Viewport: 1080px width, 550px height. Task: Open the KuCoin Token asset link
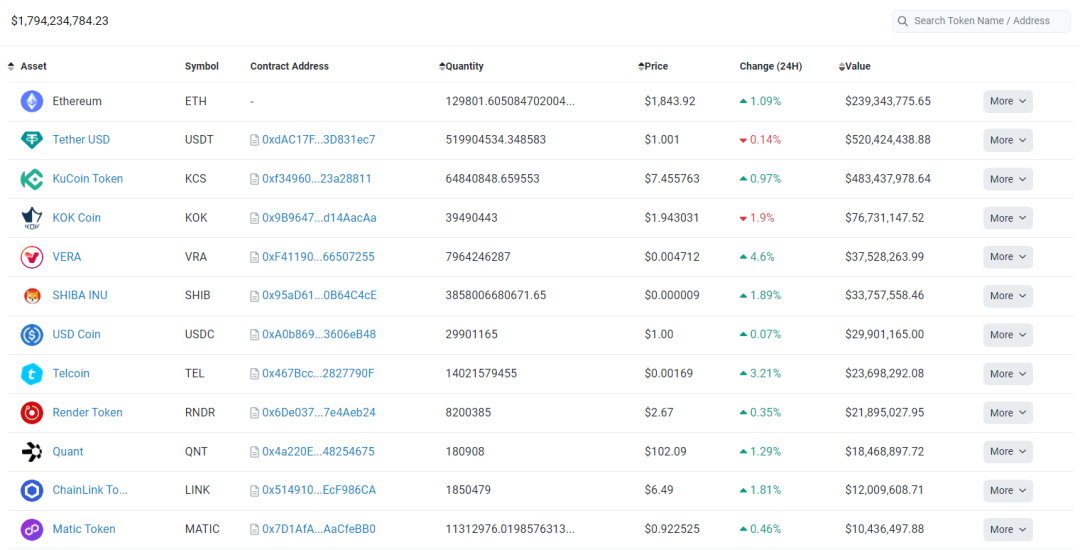click(x=87, y=179)
